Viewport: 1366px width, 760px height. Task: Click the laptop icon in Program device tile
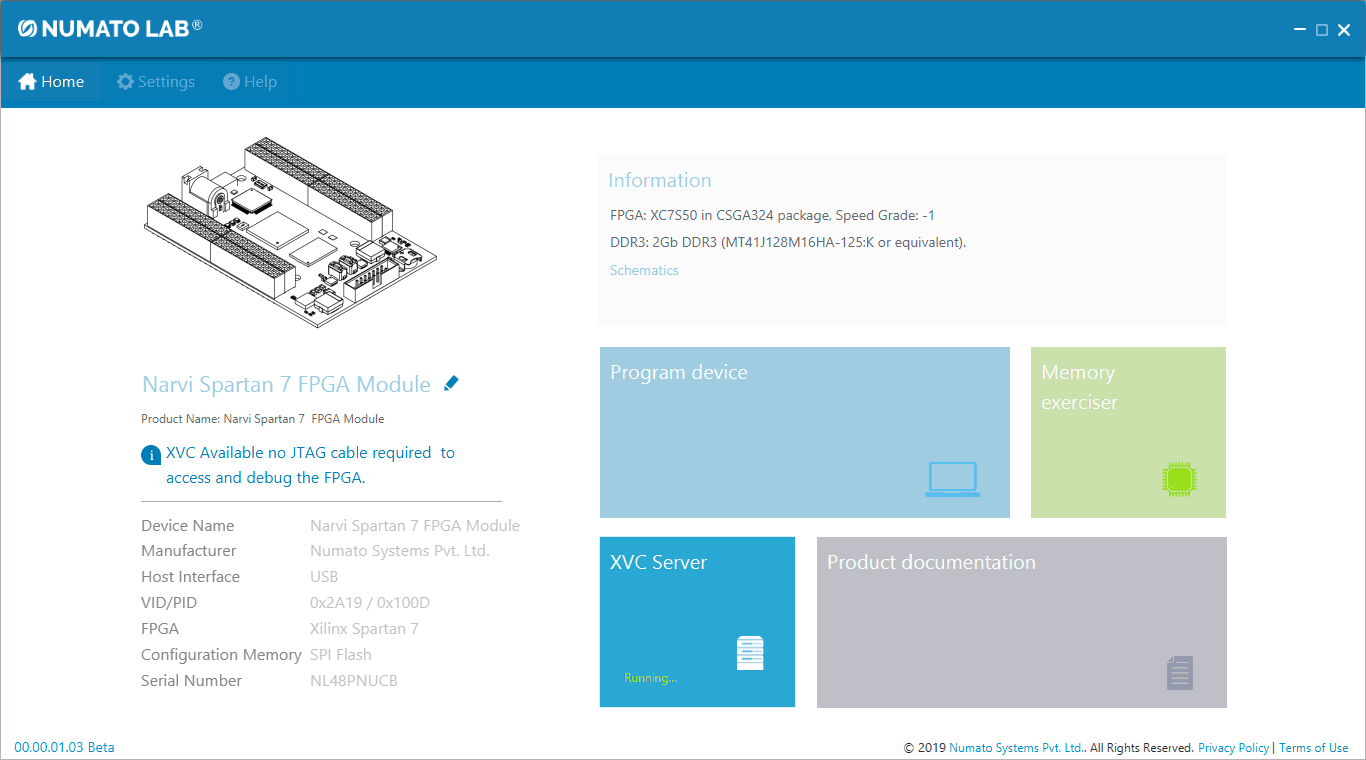952,480
